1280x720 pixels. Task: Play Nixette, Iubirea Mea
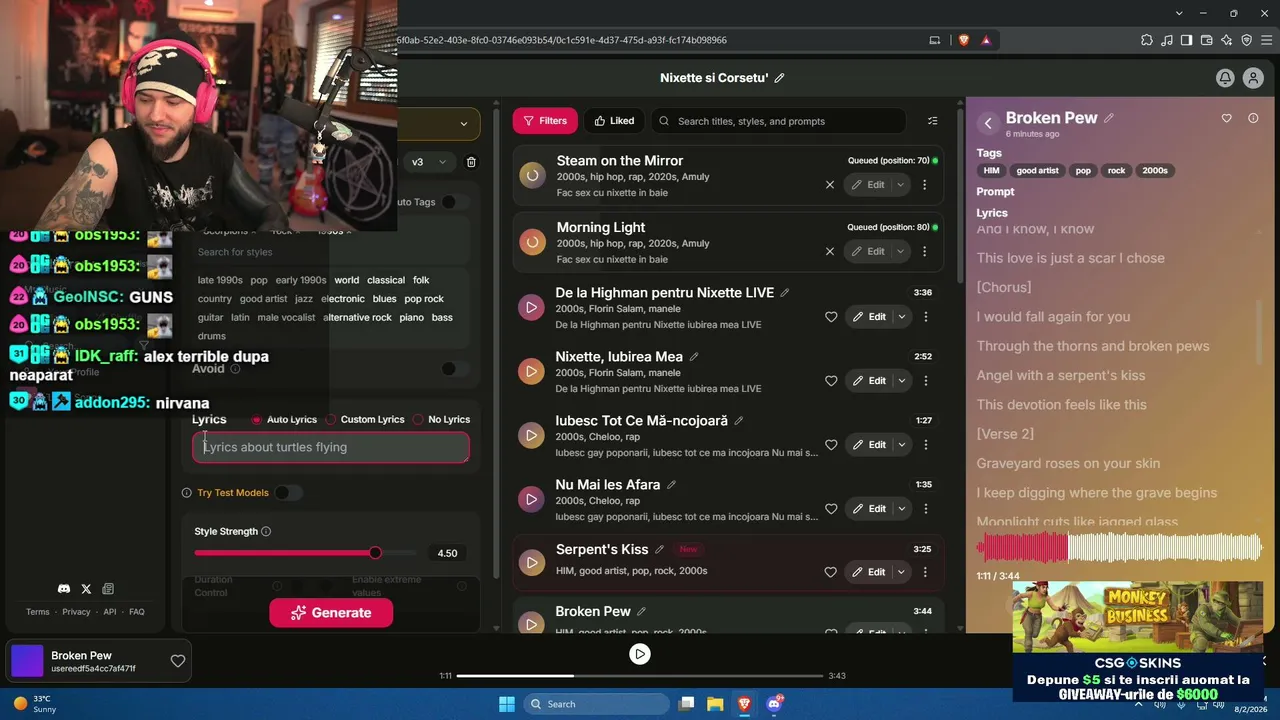click(531, 371)
